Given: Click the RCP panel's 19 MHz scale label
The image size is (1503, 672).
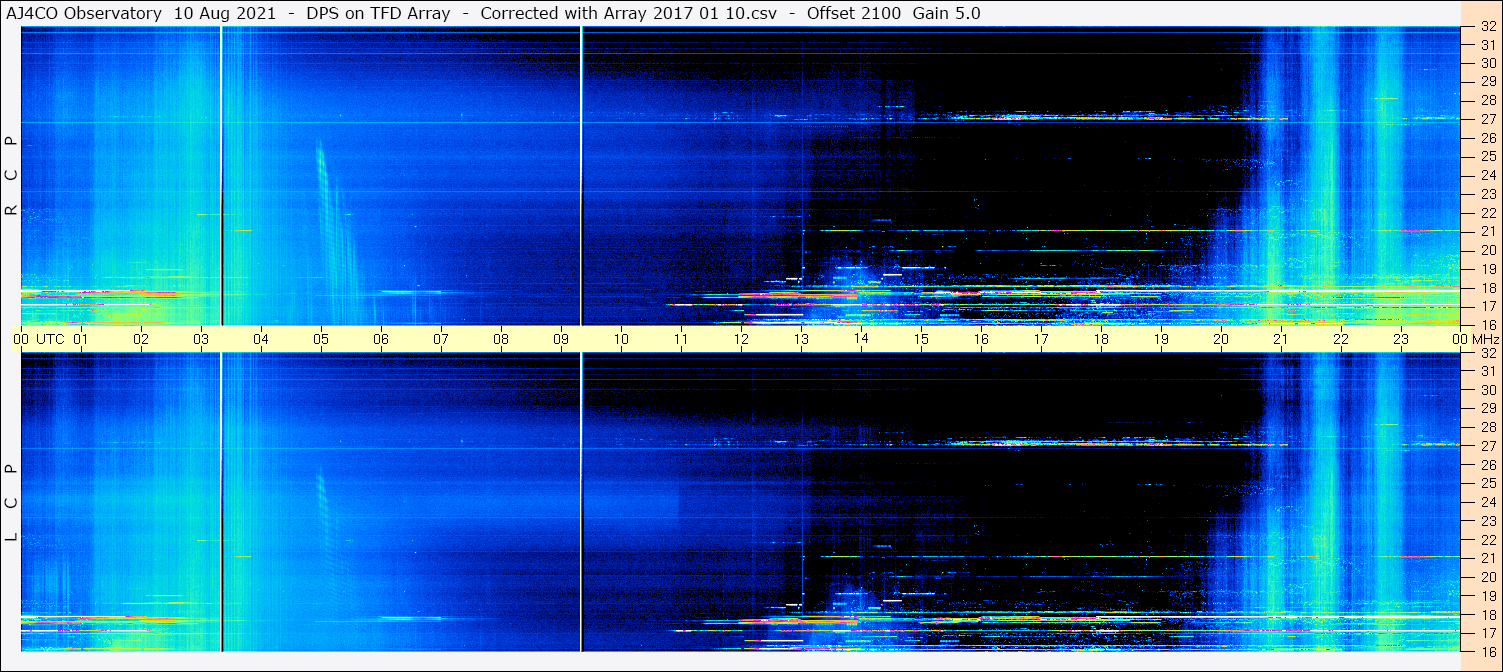Looking at the screenshot, I should [x=1487, y=268].
